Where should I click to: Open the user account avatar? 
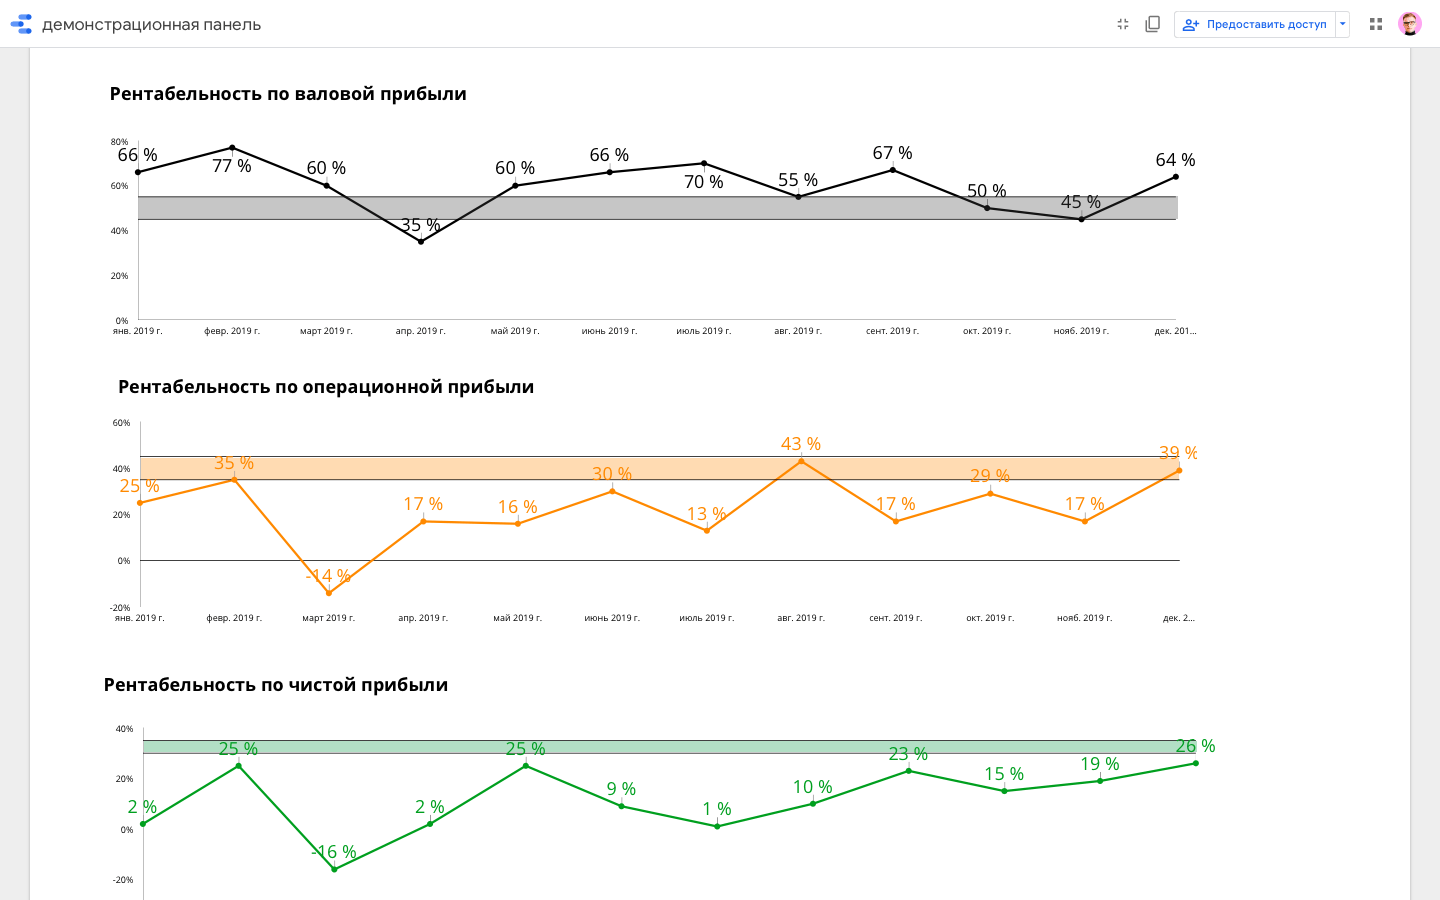pyautogui.click(x=1410, y=24)
